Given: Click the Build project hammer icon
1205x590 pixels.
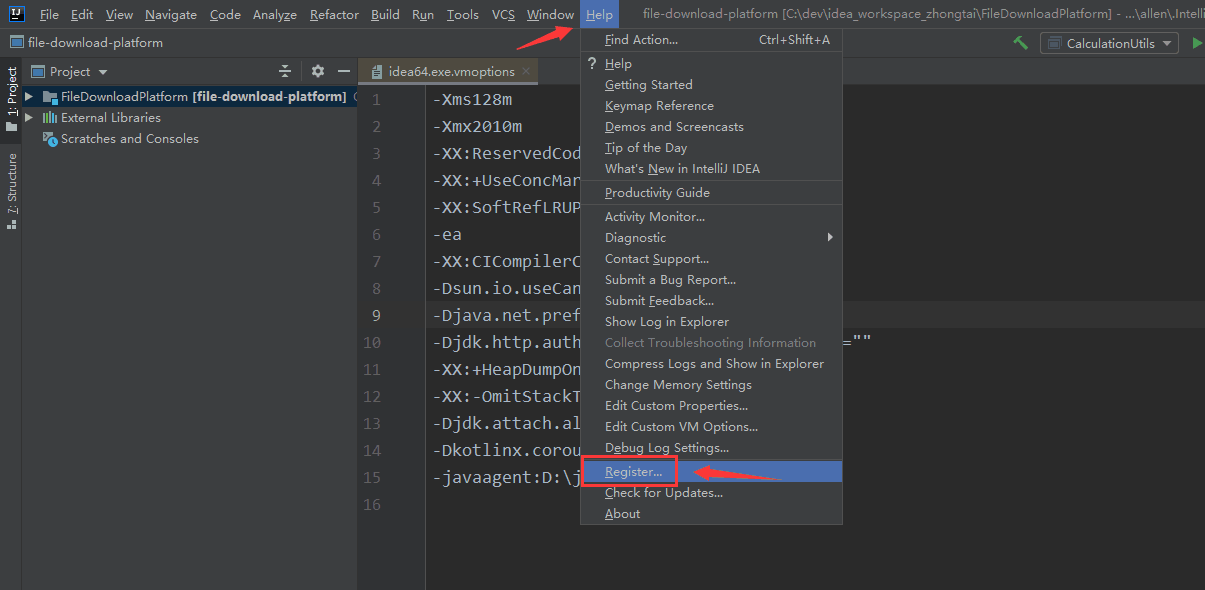Looking at the screenshot, I should 1020,43.
